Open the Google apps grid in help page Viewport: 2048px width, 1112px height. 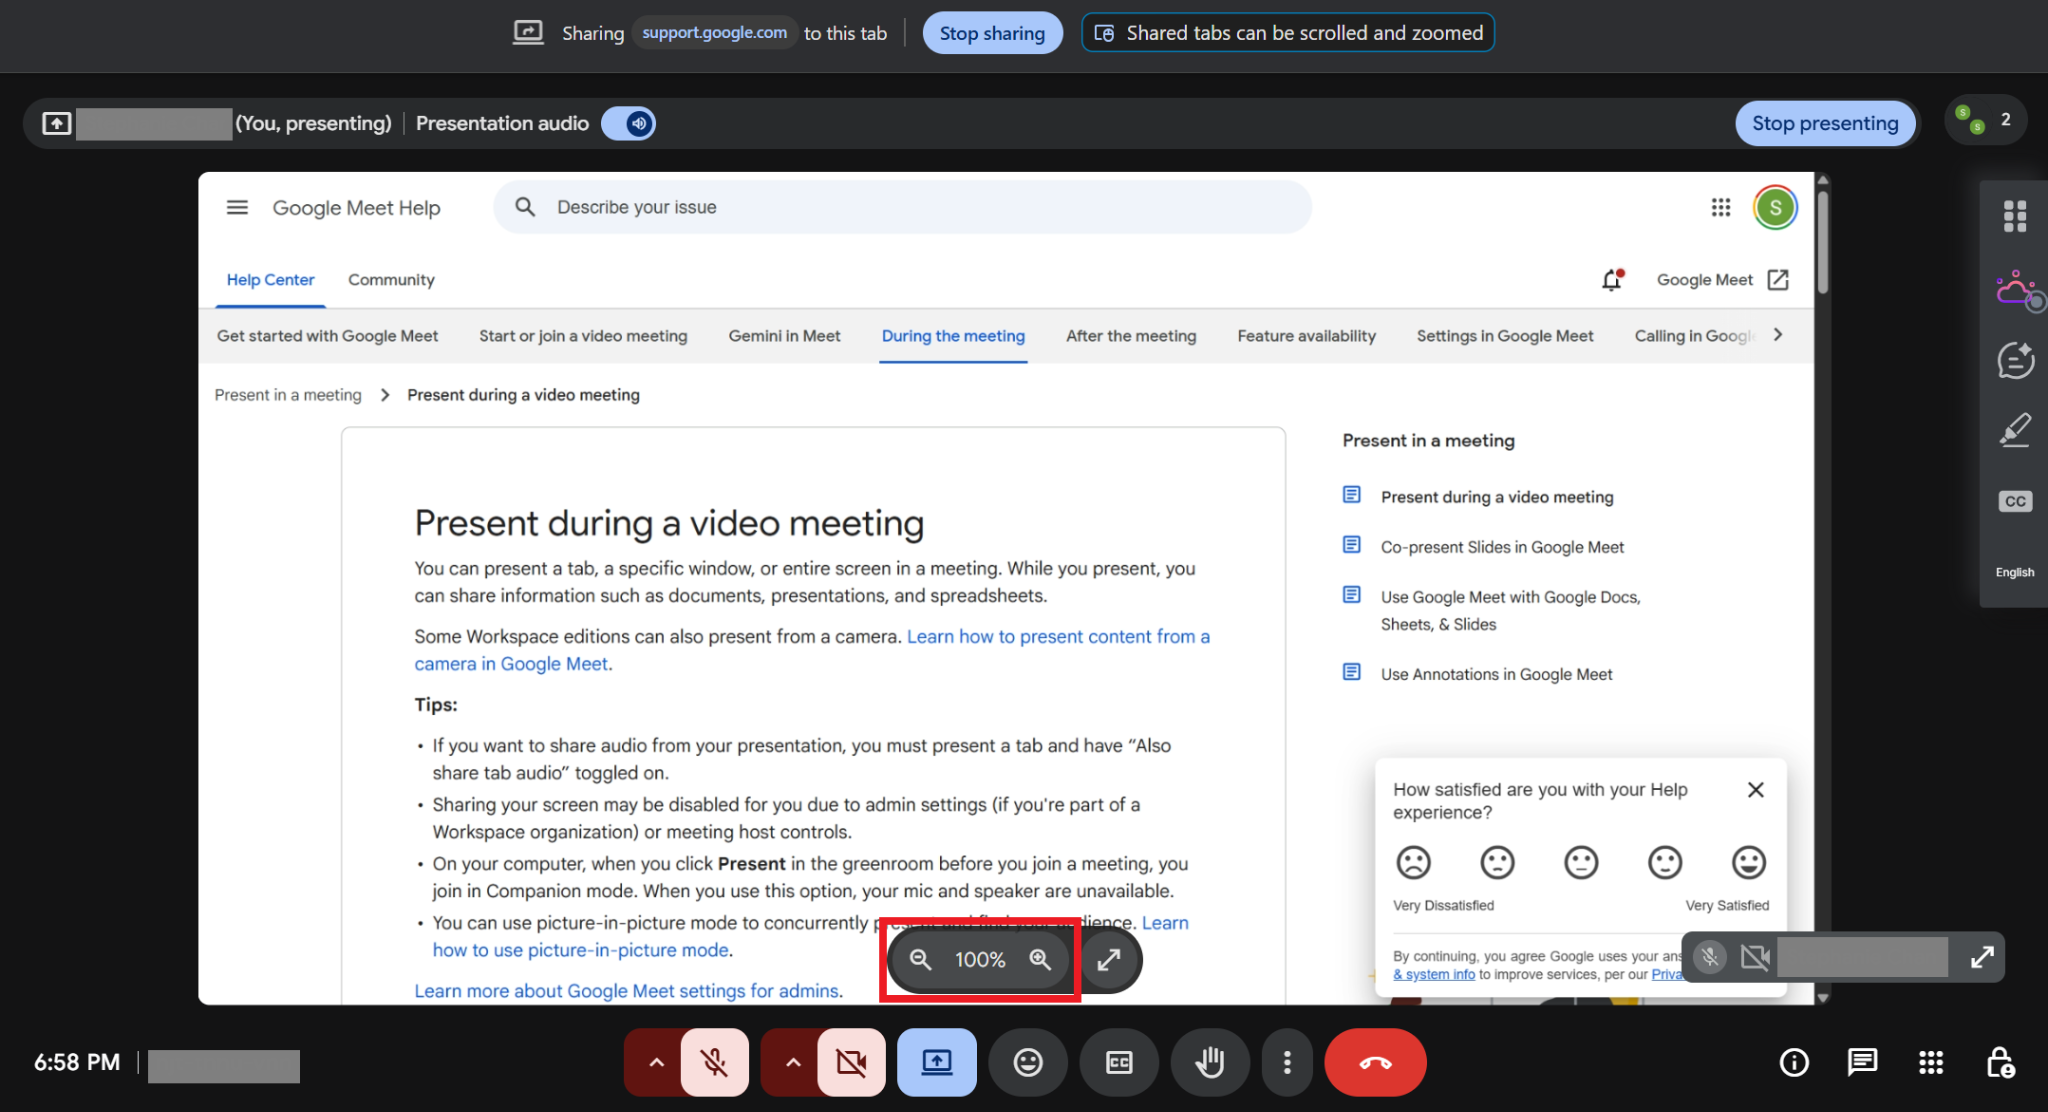(x=1720, y=207)
